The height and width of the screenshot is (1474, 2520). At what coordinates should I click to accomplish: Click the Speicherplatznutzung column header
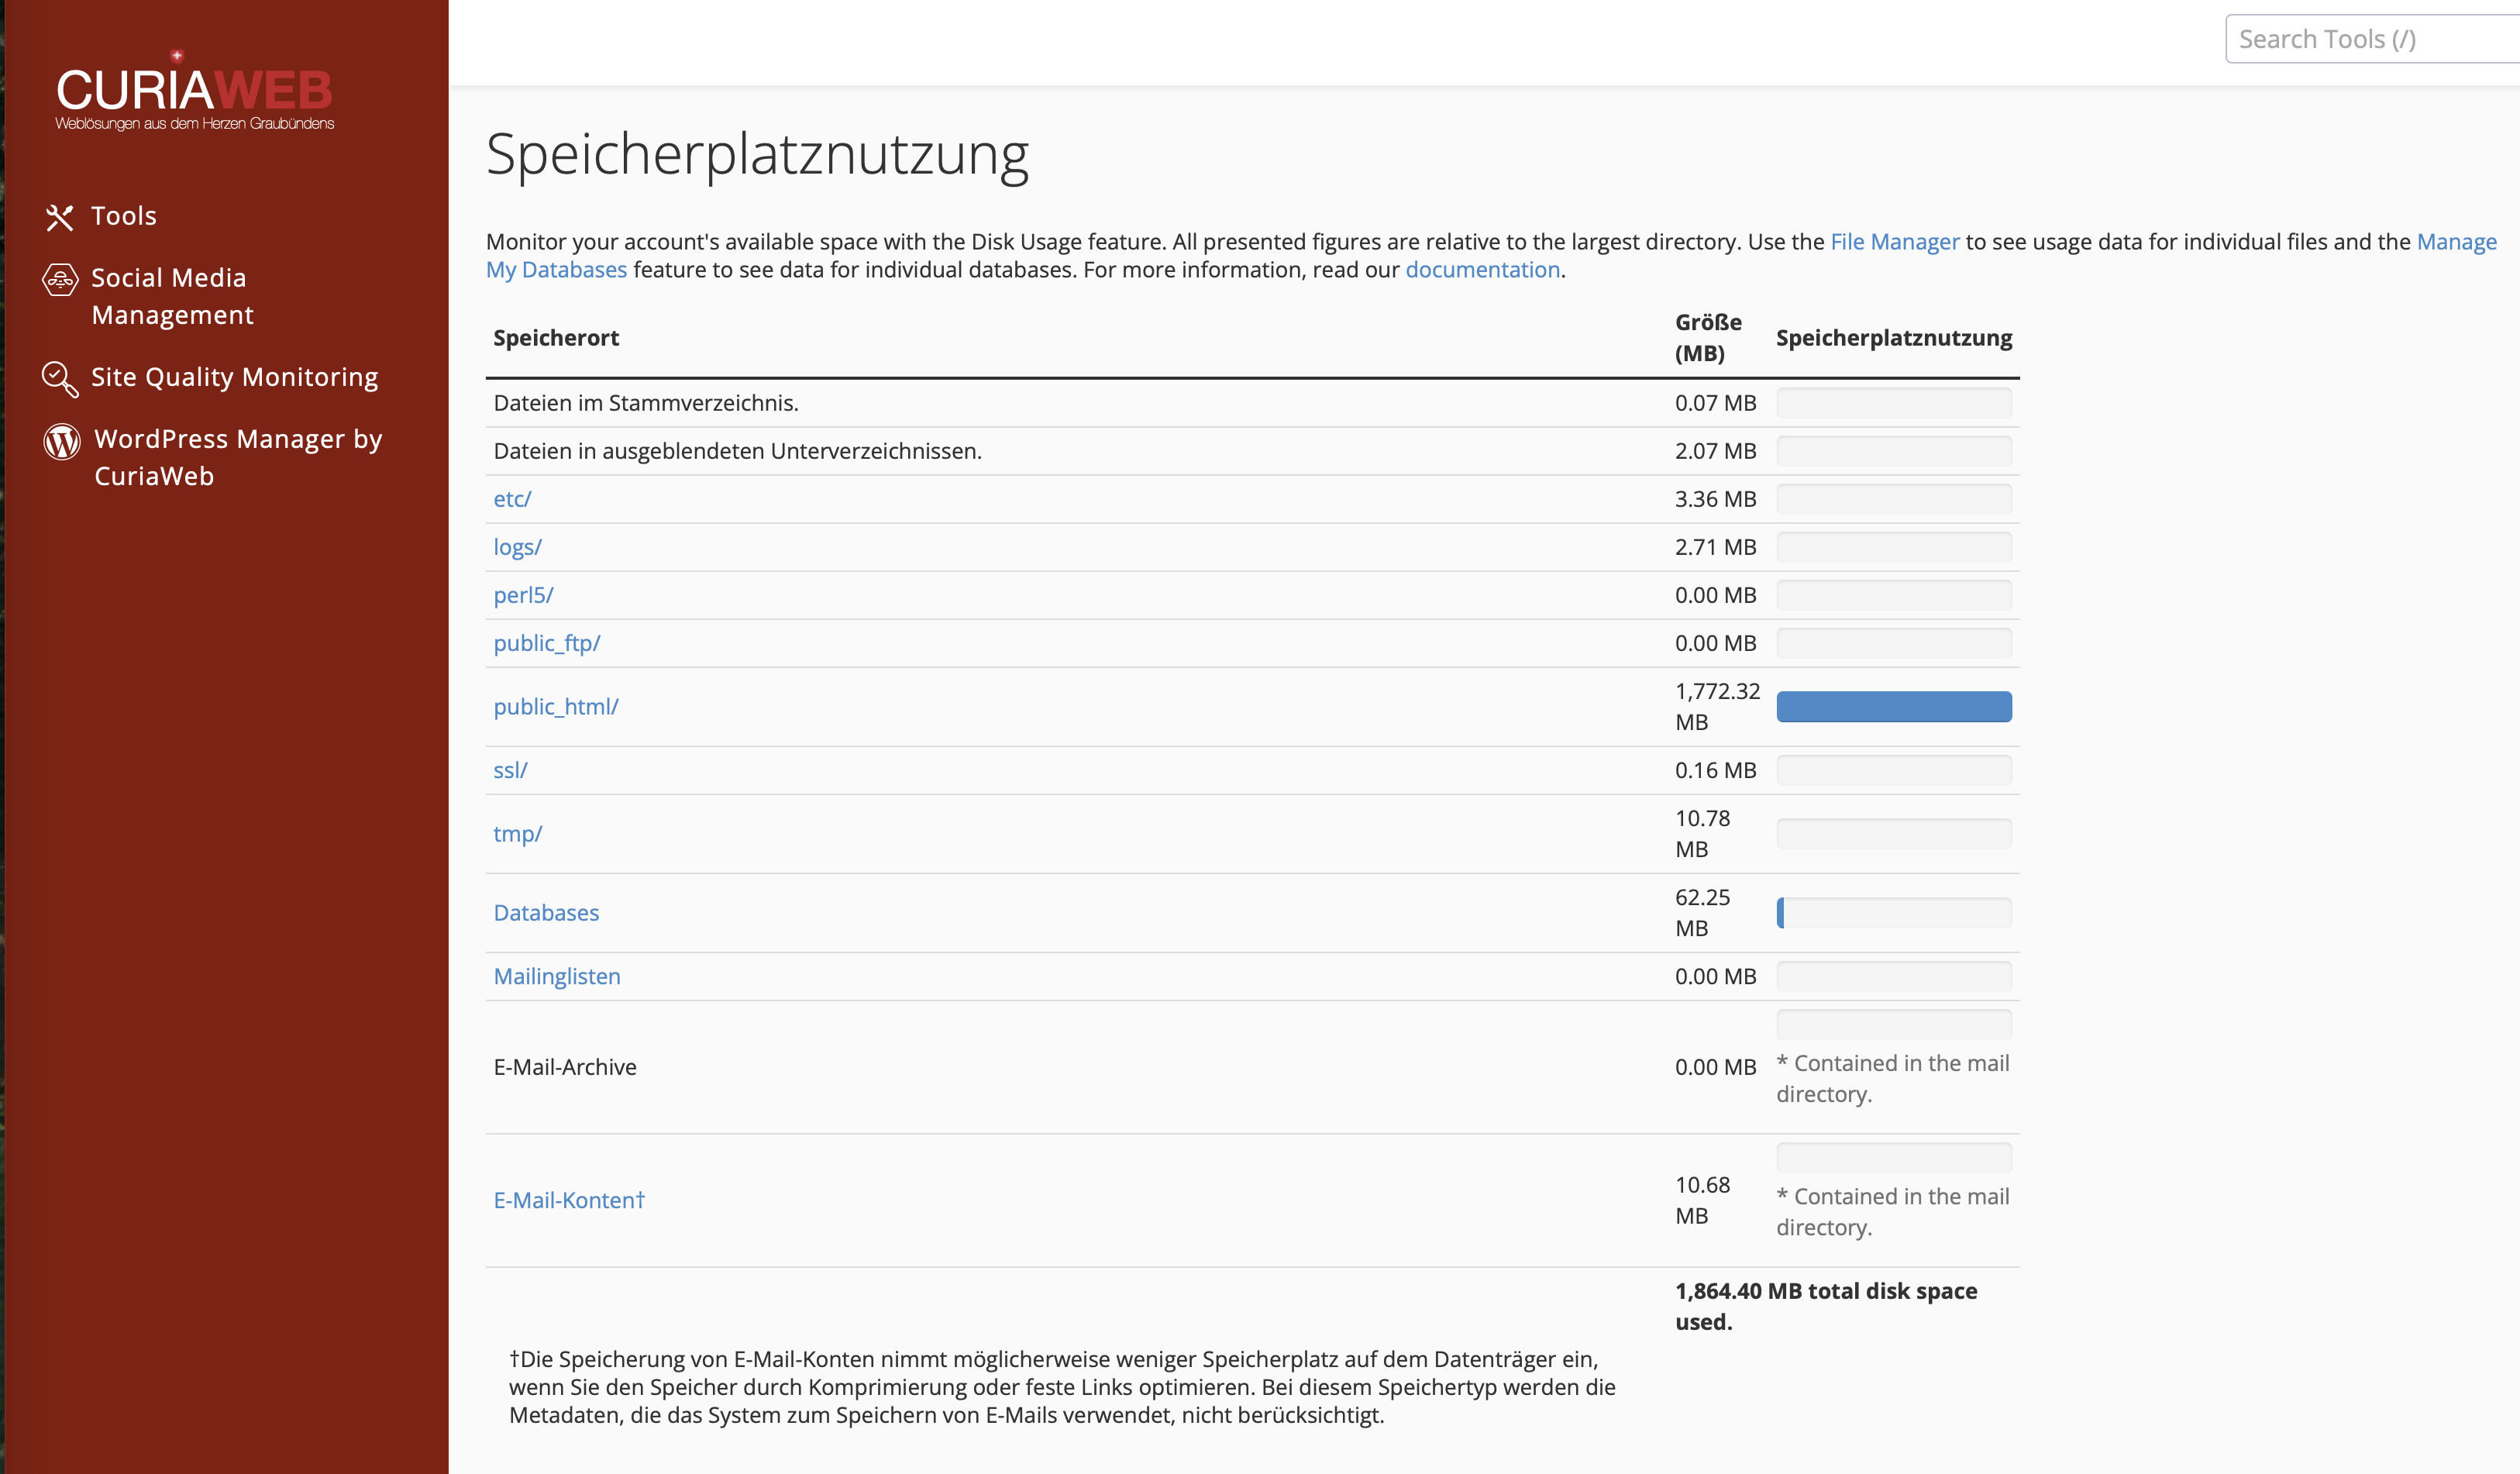coord(1894,338)
